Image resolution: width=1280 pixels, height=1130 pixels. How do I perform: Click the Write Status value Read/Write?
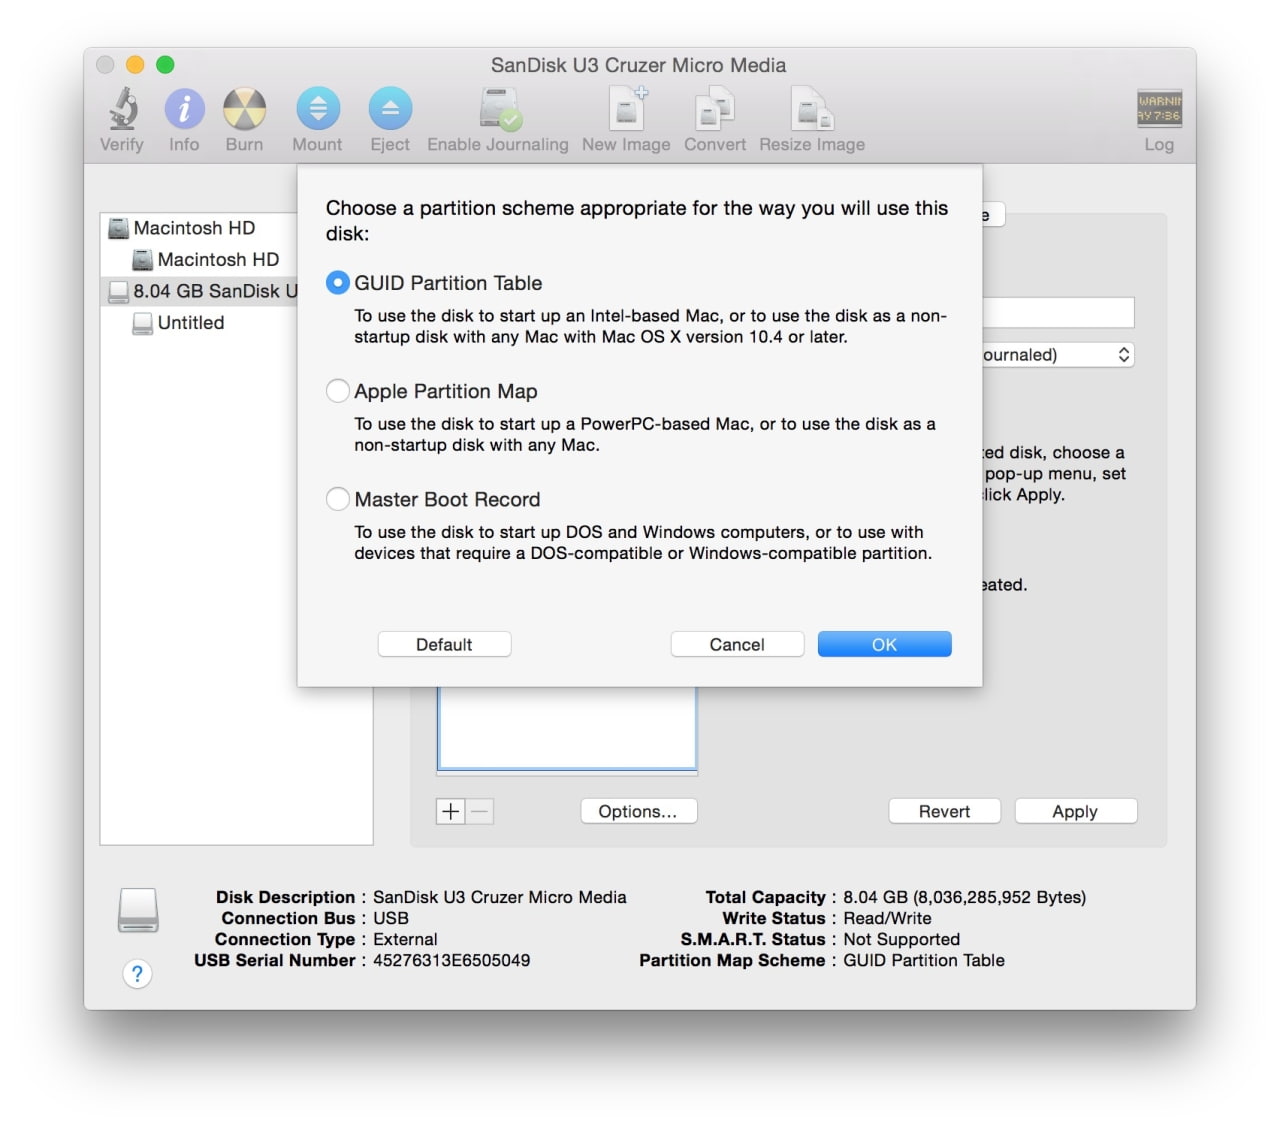tap(887, 918)
